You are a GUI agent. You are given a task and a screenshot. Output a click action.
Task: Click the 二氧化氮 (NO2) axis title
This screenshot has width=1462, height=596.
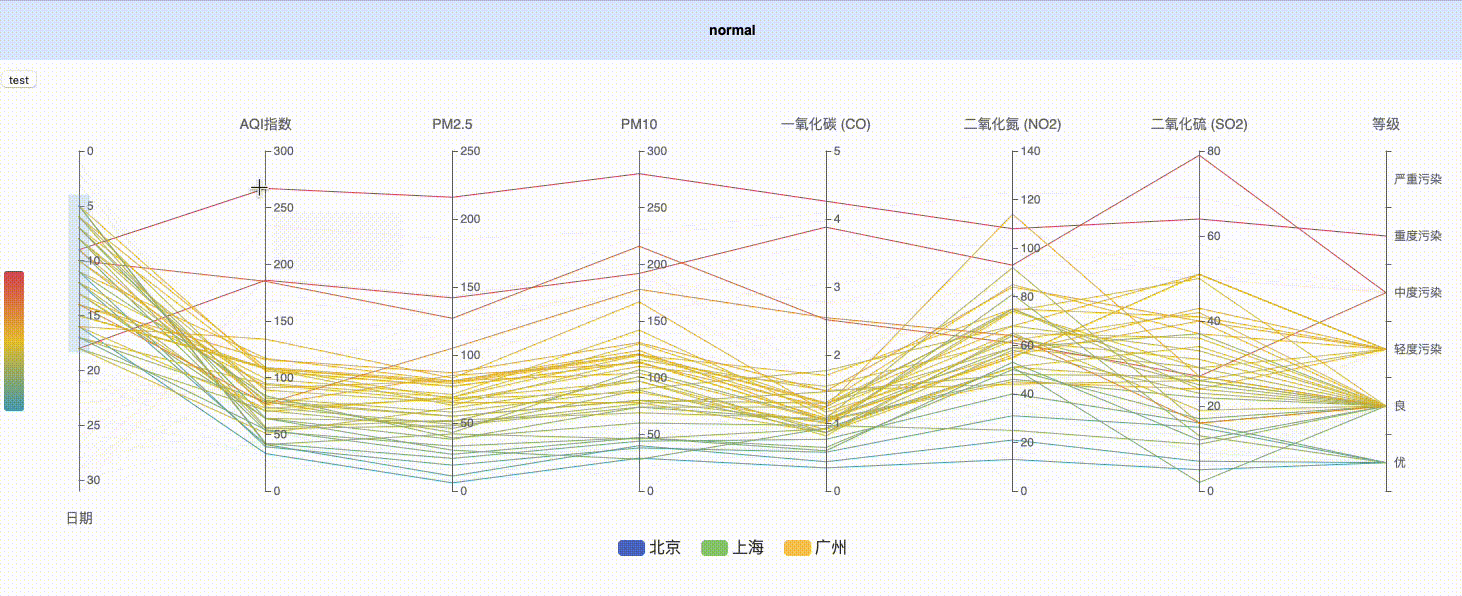(1013, 124)
